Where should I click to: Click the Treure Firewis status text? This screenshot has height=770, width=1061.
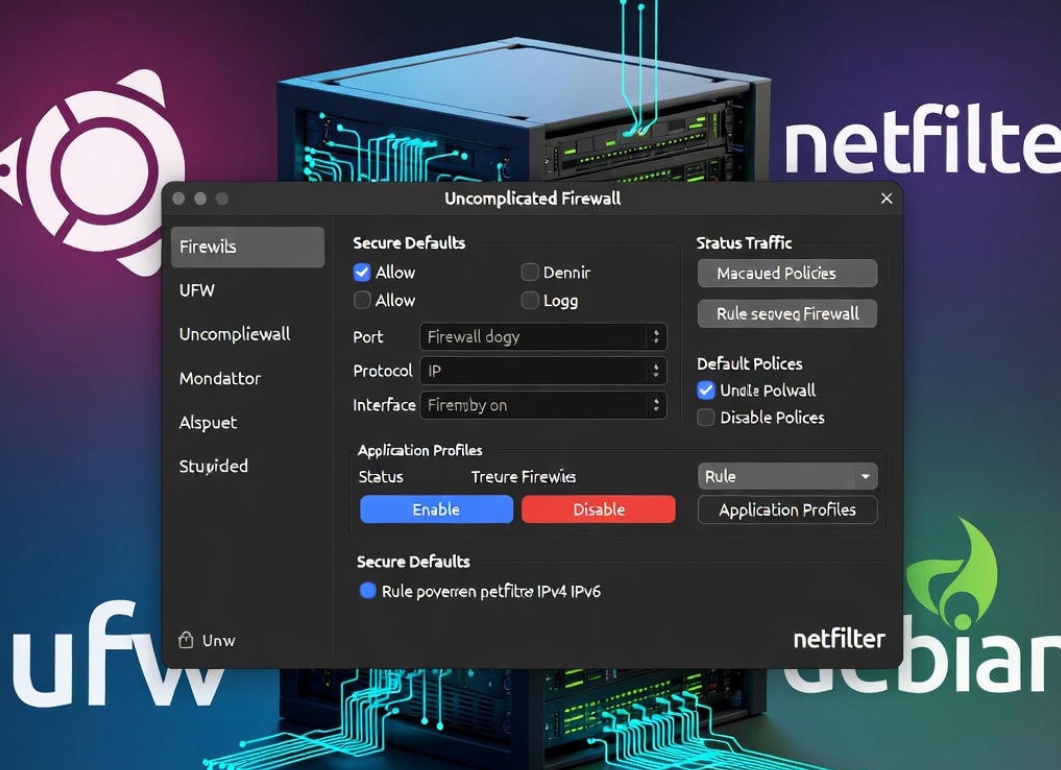point(523,477)
